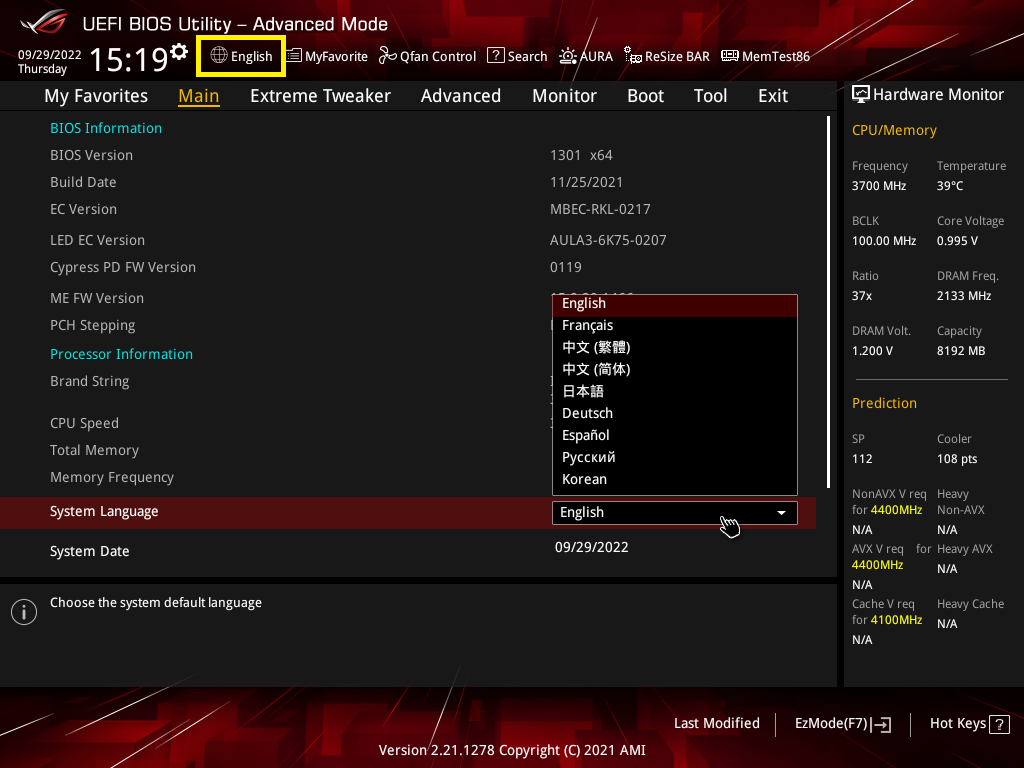Open the Monitor tab
Image resolution: width=1024 pixels, height=768 pixels.
564,96
